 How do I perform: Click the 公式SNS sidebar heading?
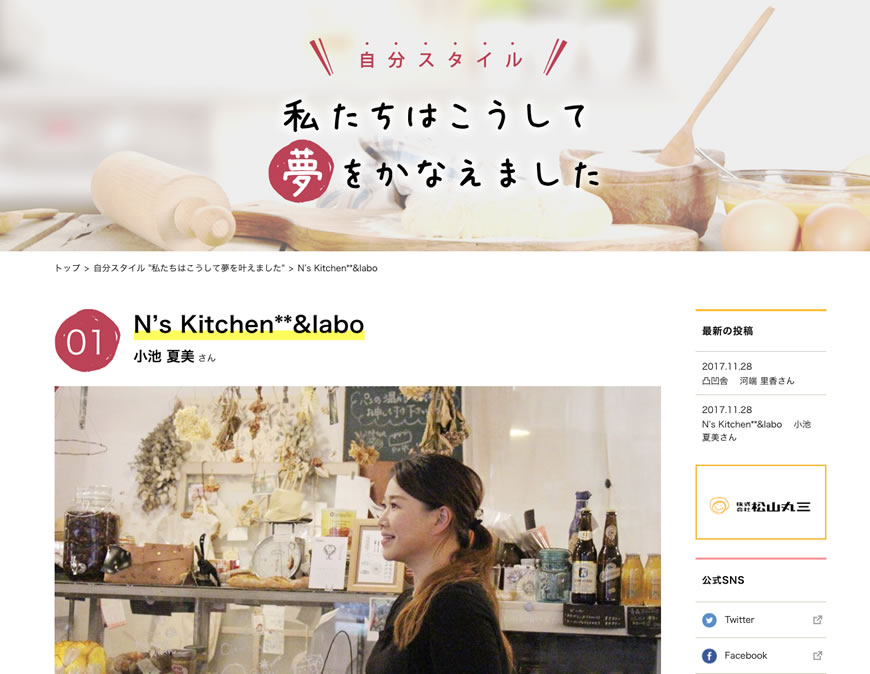723,580
